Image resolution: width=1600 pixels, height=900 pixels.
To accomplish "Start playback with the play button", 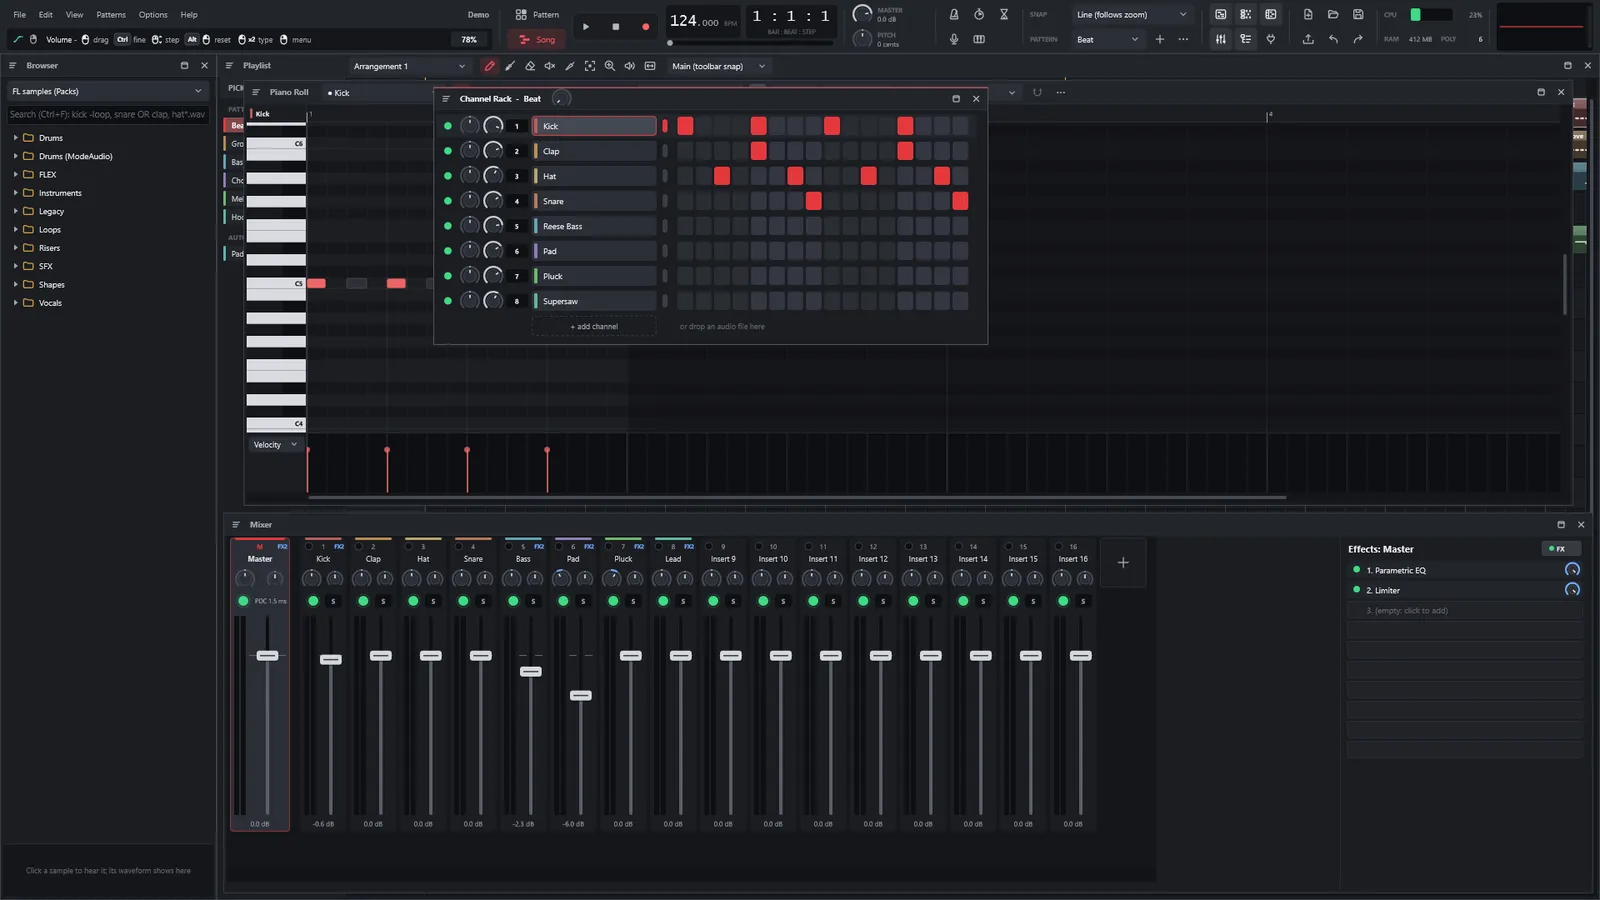I will (x=586, y=27).
